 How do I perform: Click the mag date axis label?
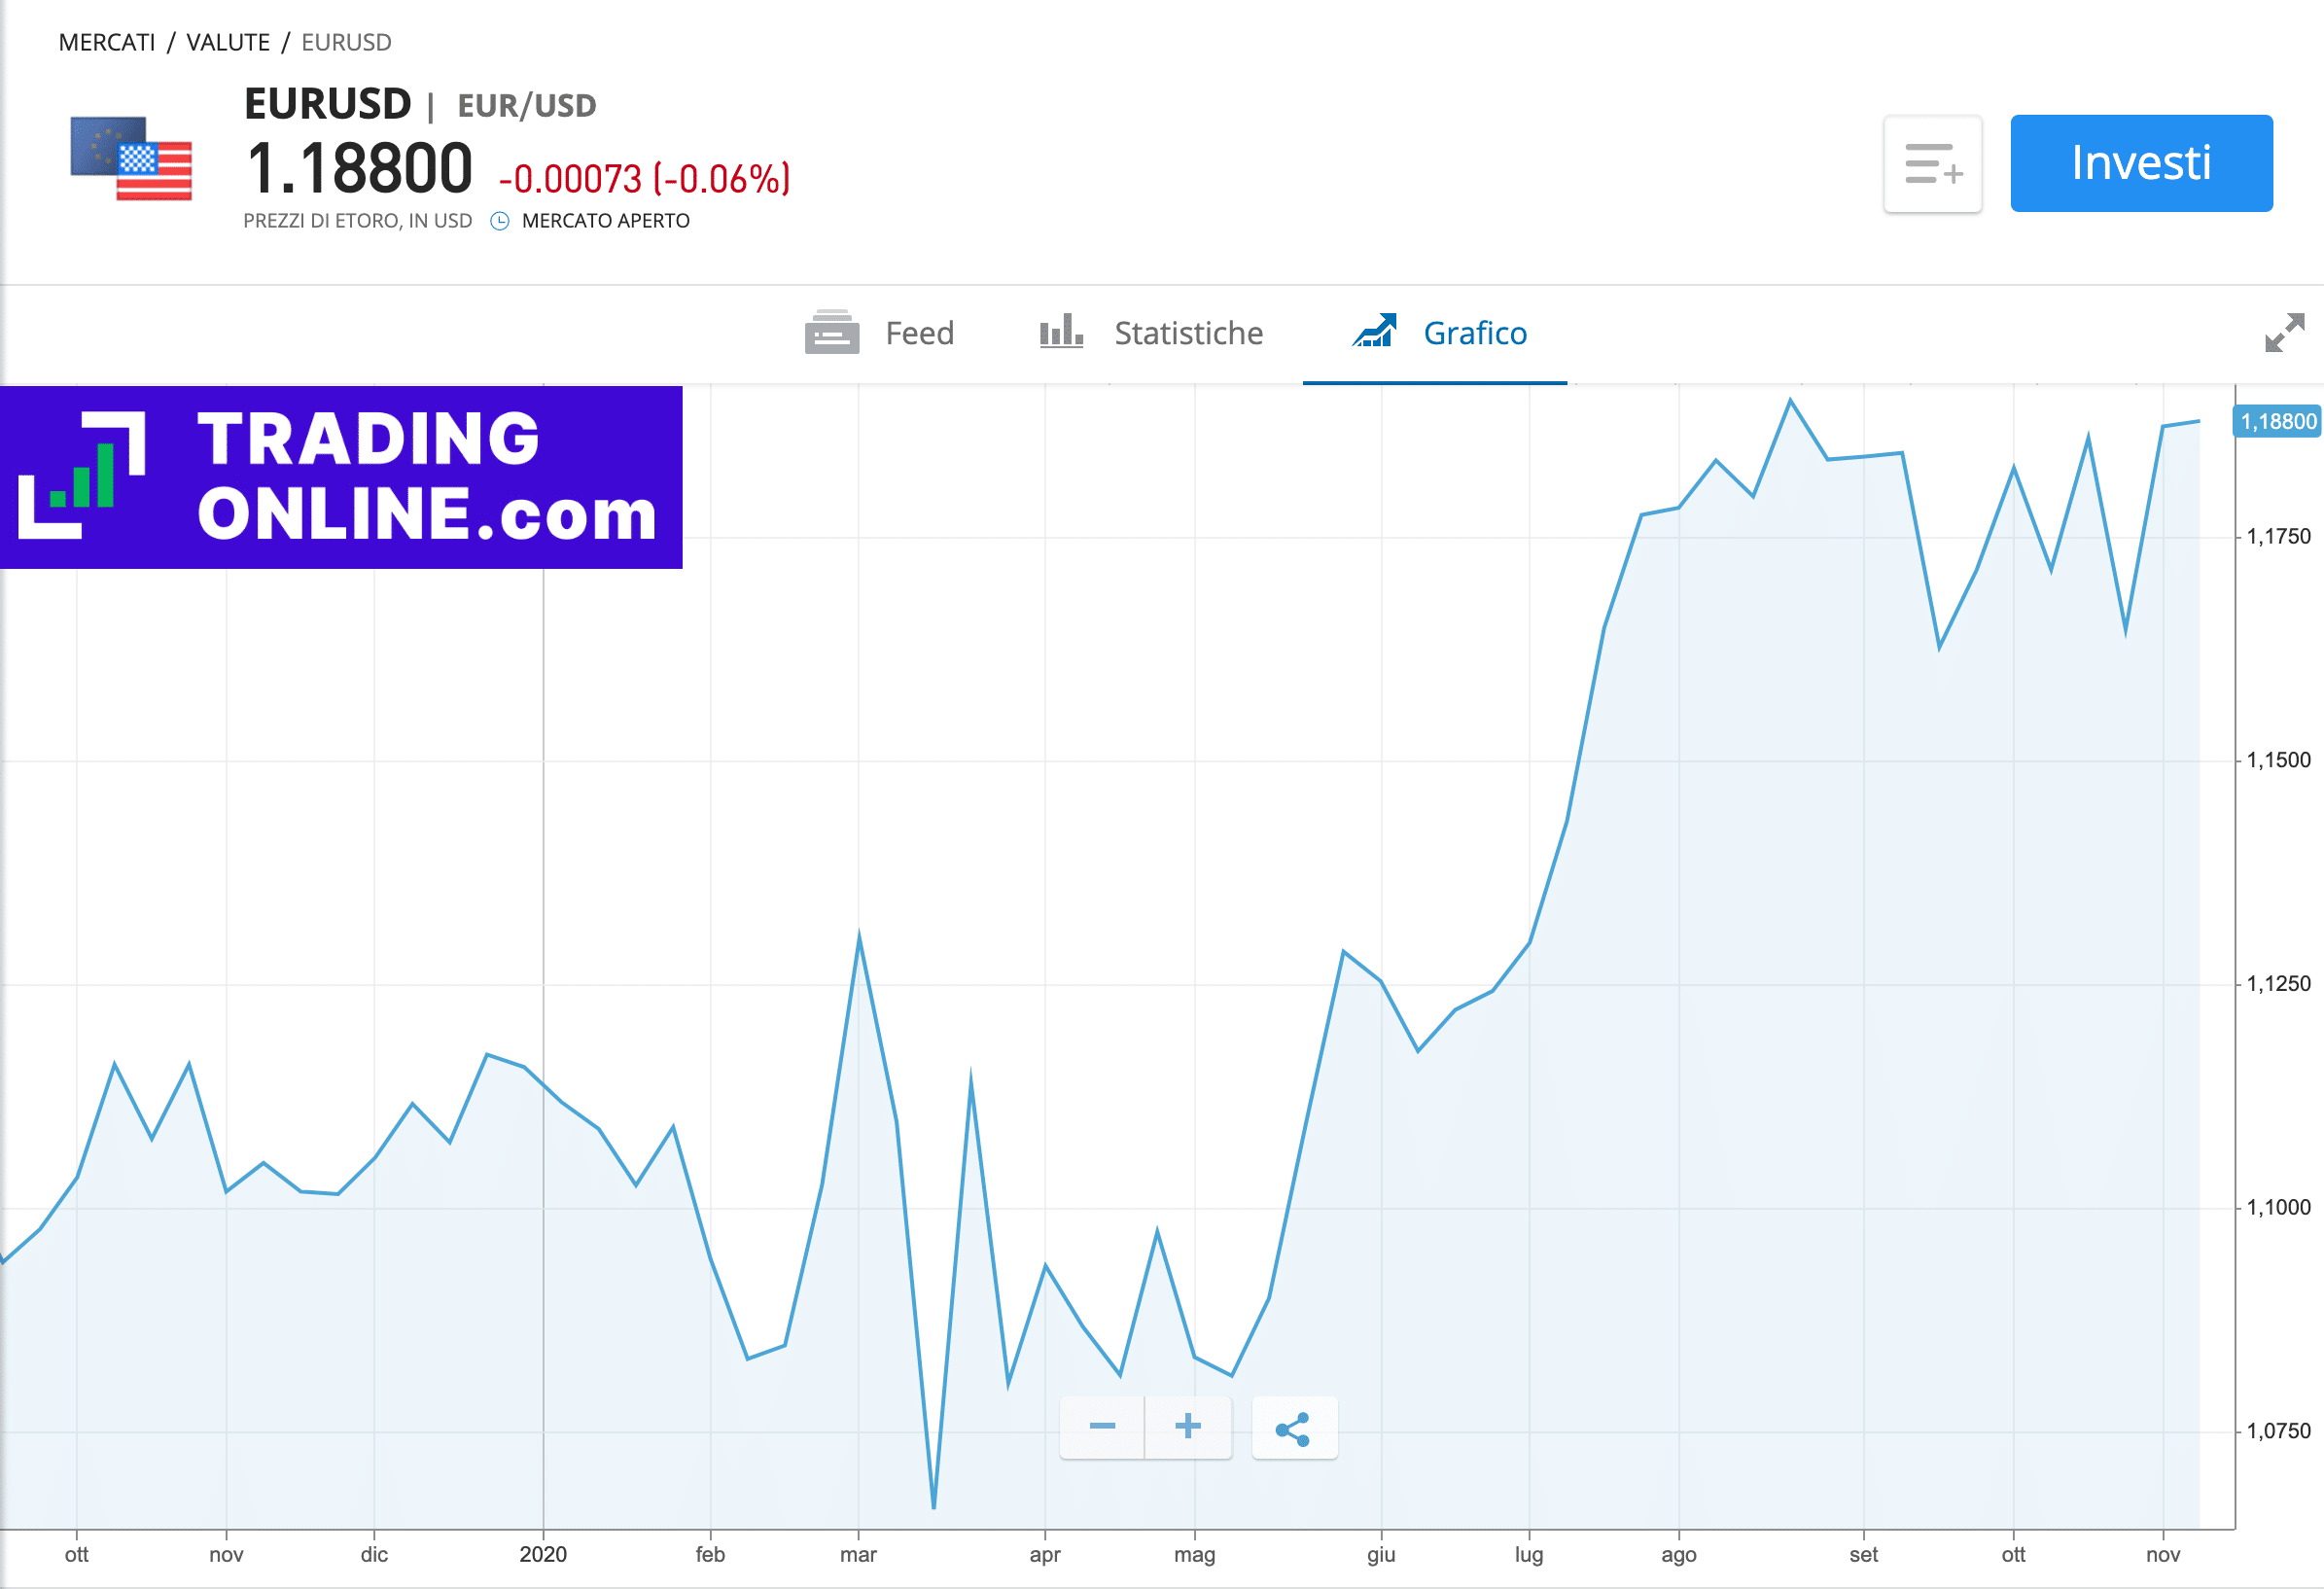click(1194, 1556)
